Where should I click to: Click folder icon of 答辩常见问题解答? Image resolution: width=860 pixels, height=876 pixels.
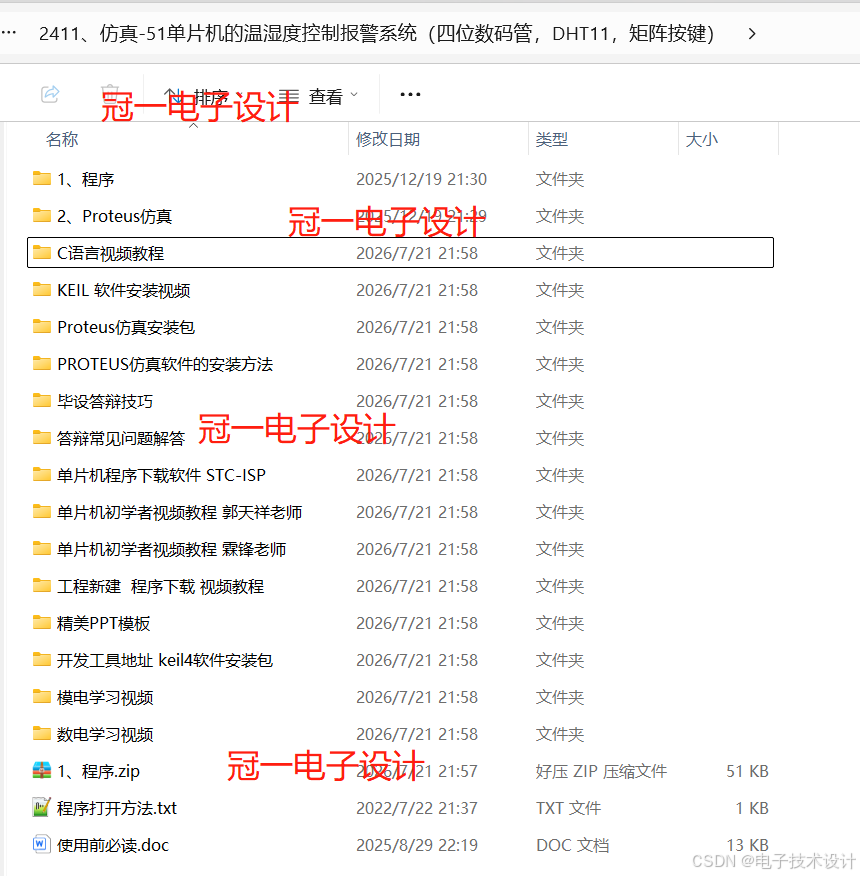tap(42, 437)
